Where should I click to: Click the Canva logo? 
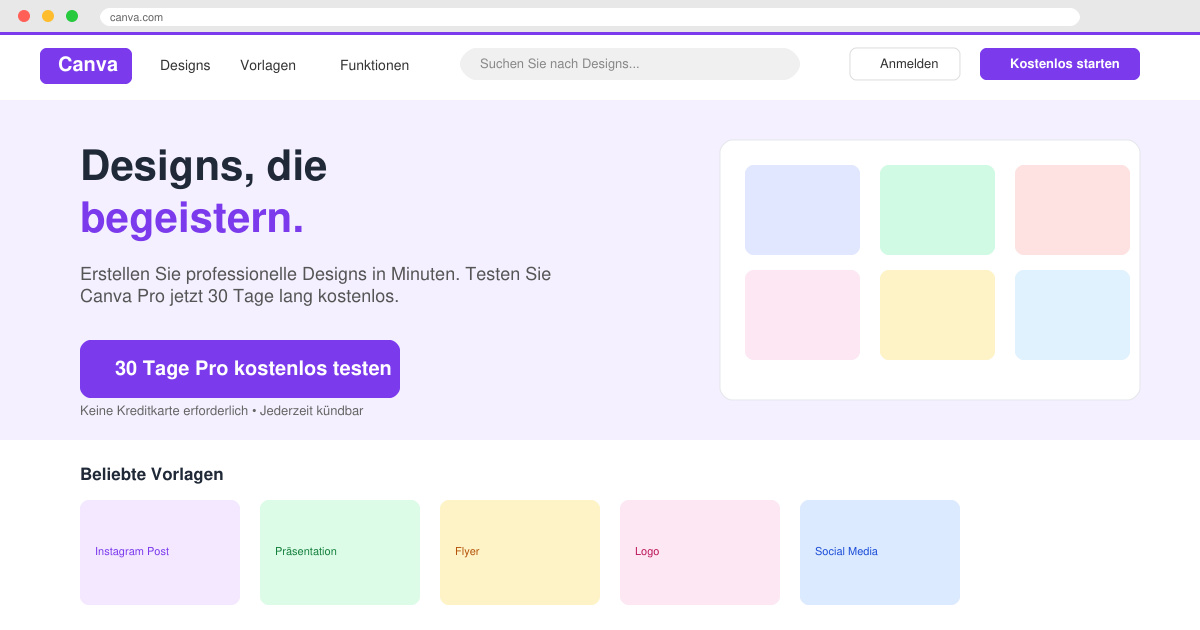(x=86, y=66)
